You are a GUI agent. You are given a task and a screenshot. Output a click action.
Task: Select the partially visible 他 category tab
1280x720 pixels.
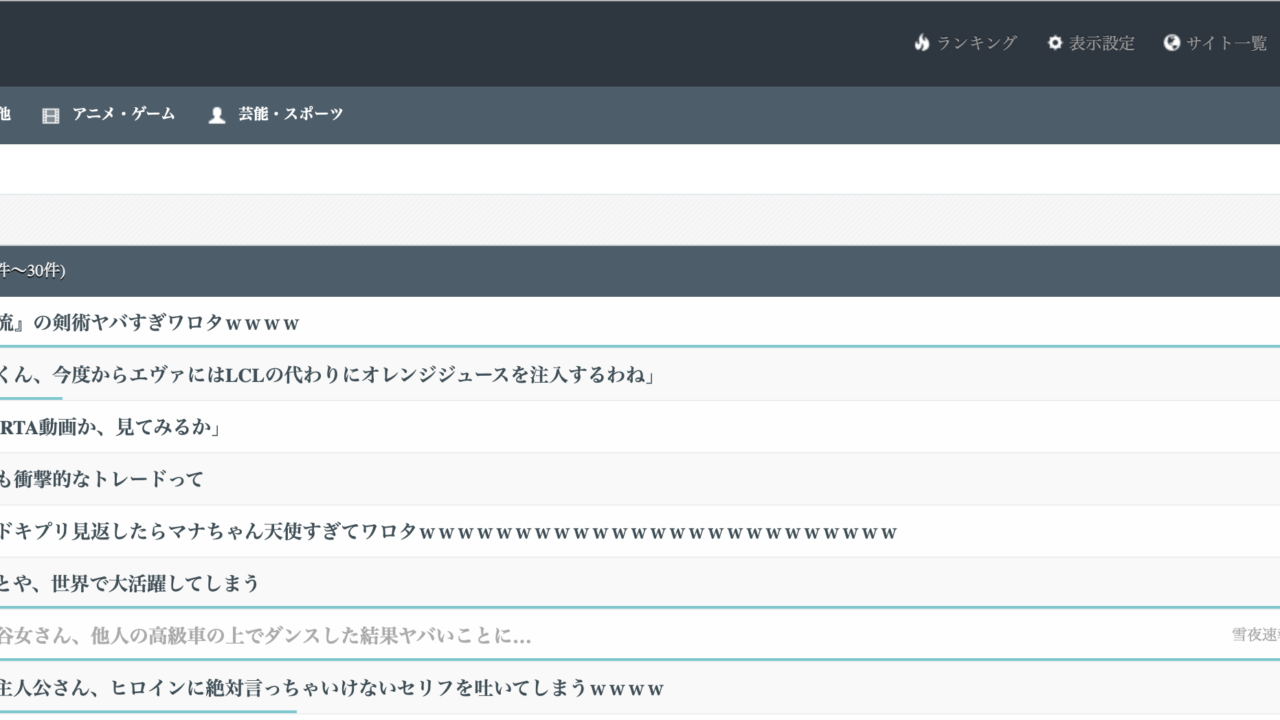pos(4,114)
